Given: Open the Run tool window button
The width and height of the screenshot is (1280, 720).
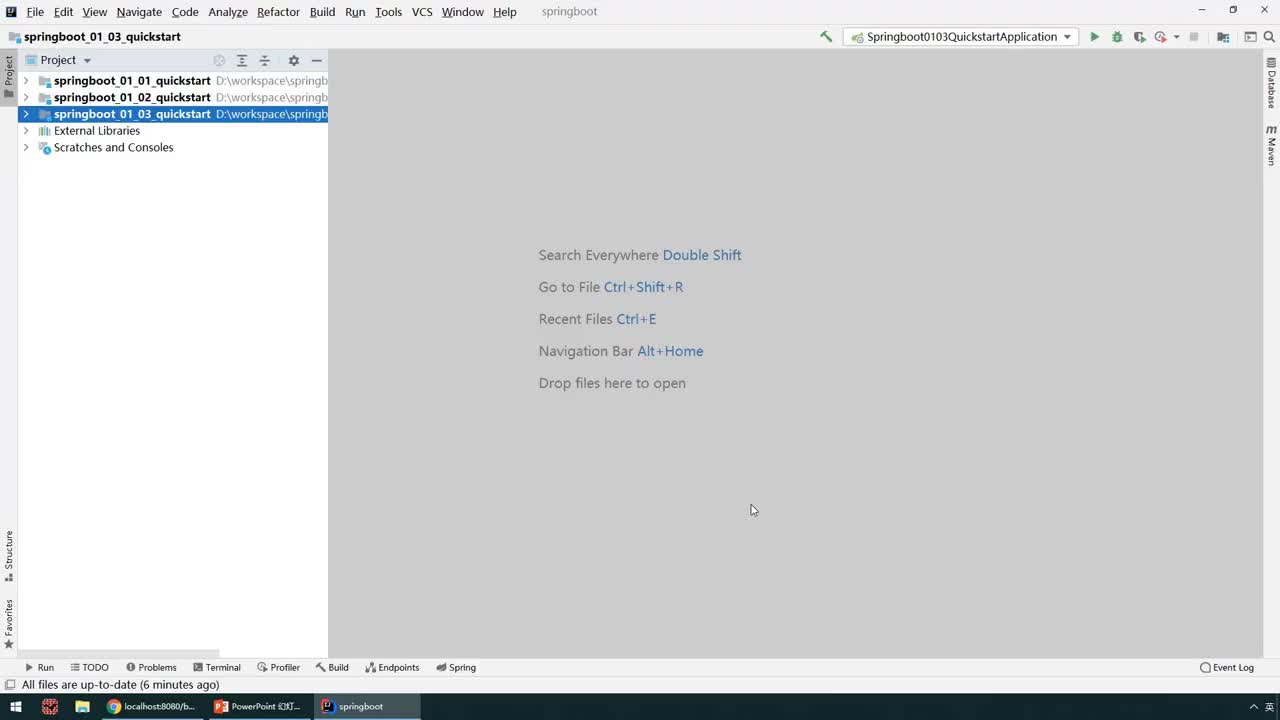Looking at the screenshot, I should [40, 668].
